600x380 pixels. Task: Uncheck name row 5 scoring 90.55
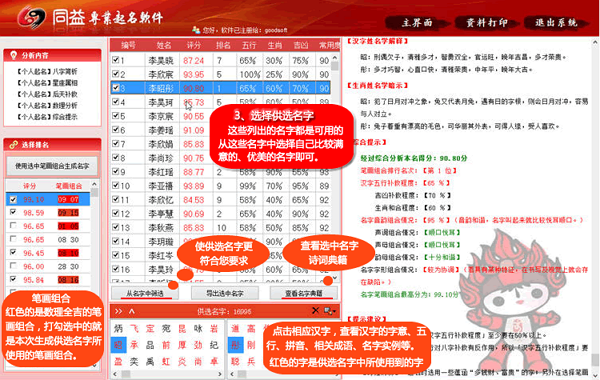pyautogui.click(x=116, y=115)
